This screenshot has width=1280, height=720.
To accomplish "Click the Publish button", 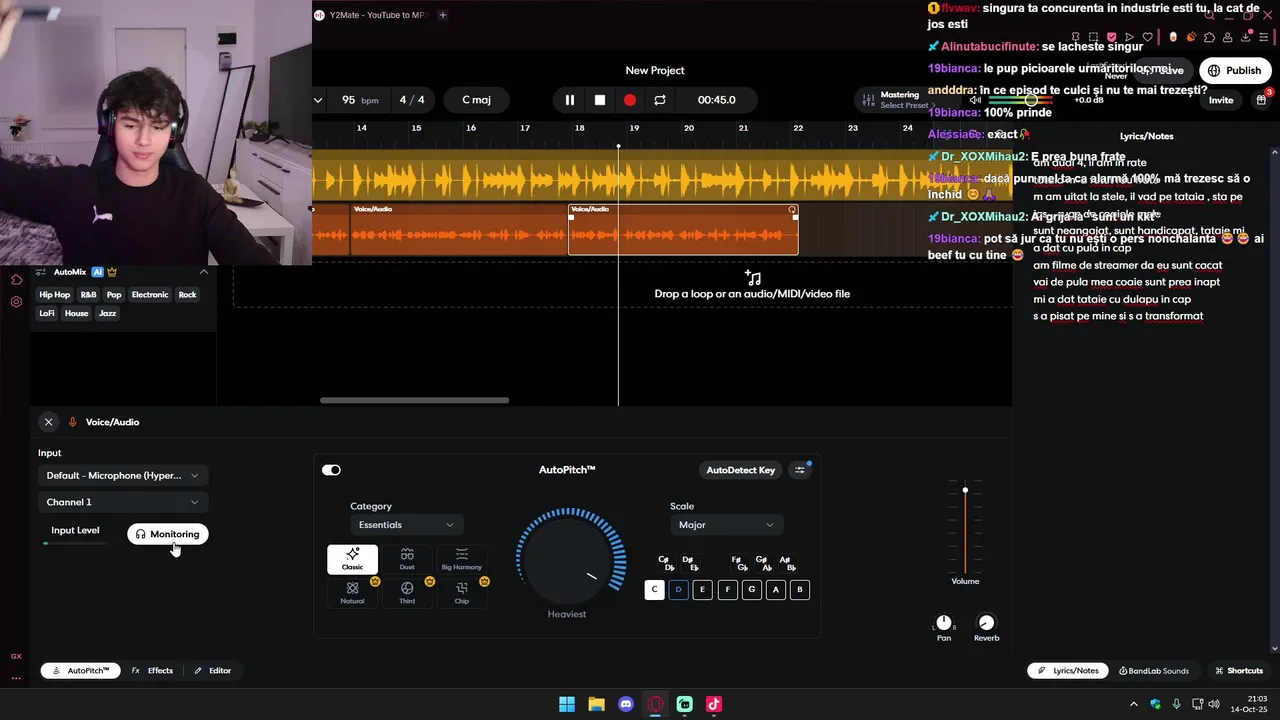I will tap(1235, 71).
